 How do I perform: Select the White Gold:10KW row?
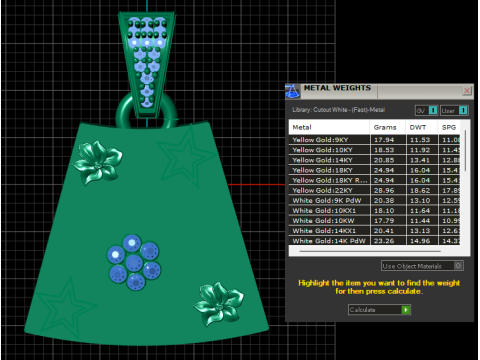point(374,221)
